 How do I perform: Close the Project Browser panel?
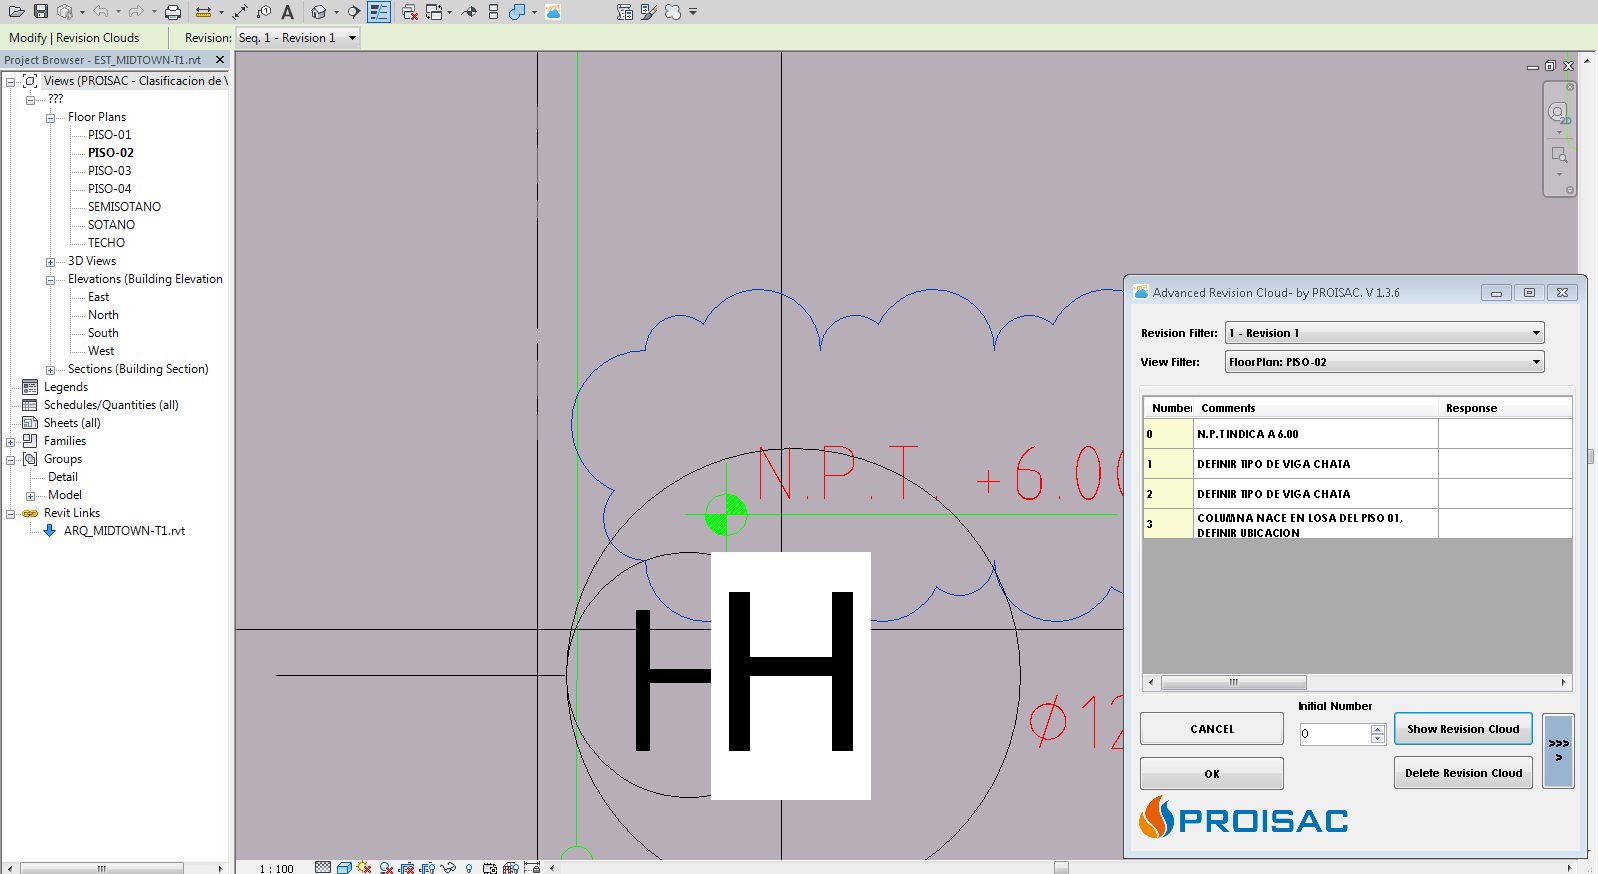click(x=220, y=60)
